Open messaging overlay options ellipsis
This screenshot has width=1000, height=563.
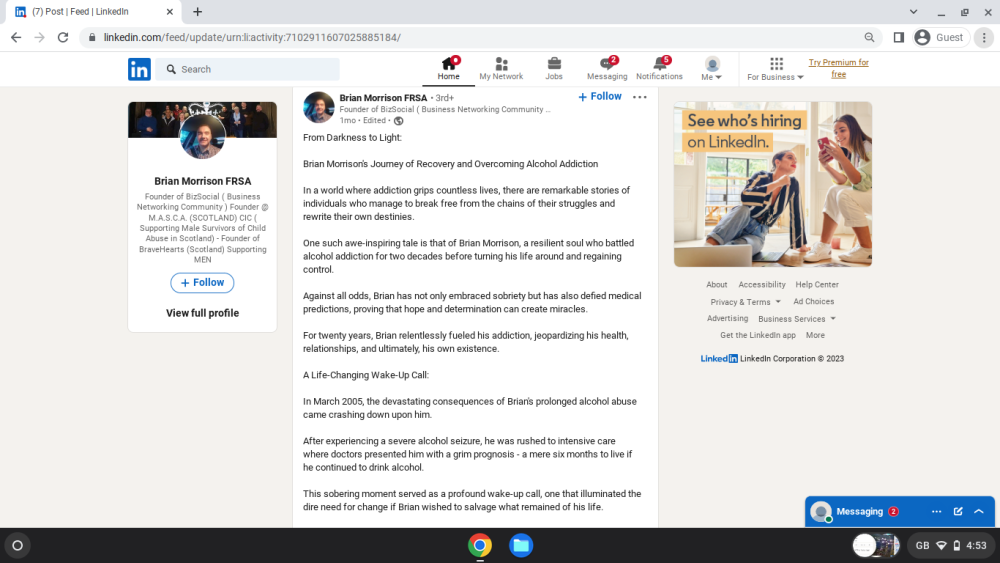[936, 511]
